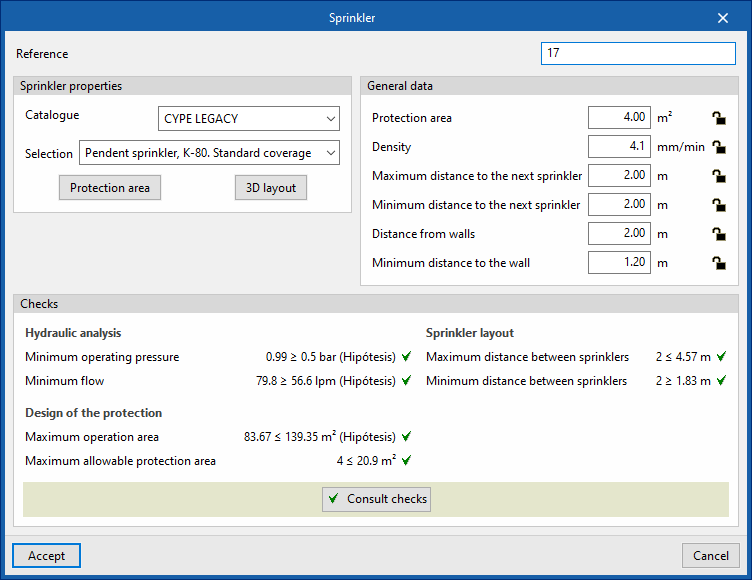Click lock icon for Minimum distance to next sprinkler
752x580 pixels.
718,205
